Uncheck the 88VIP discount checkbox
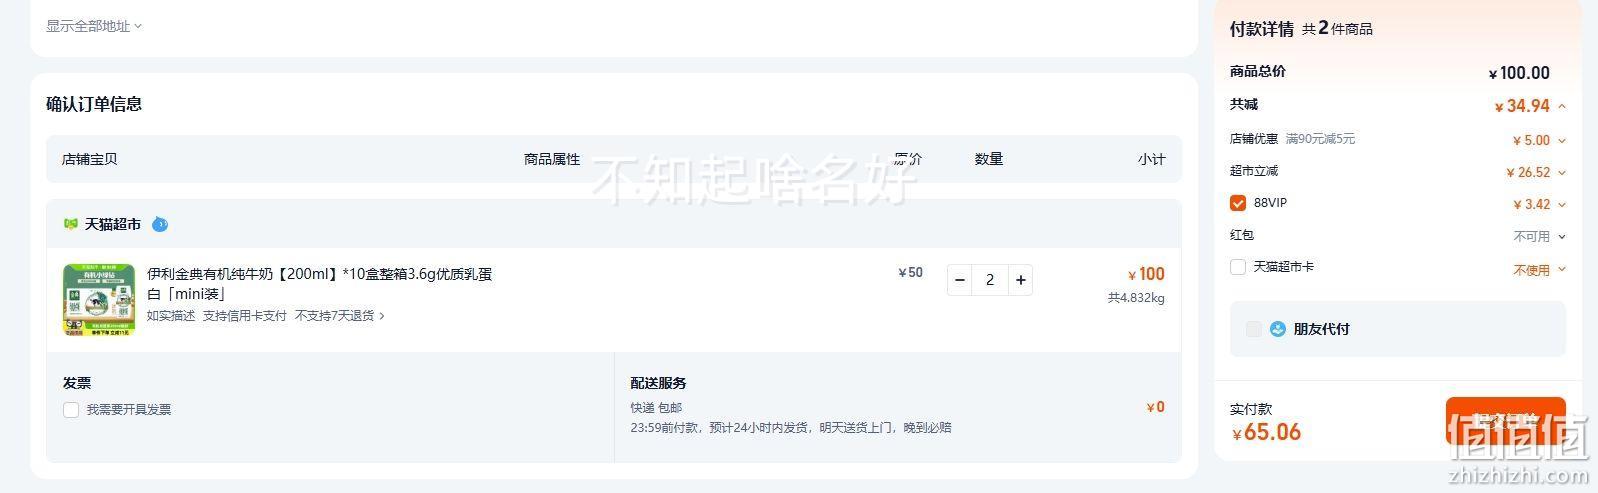1598x493 pixels. [1238, 203]
